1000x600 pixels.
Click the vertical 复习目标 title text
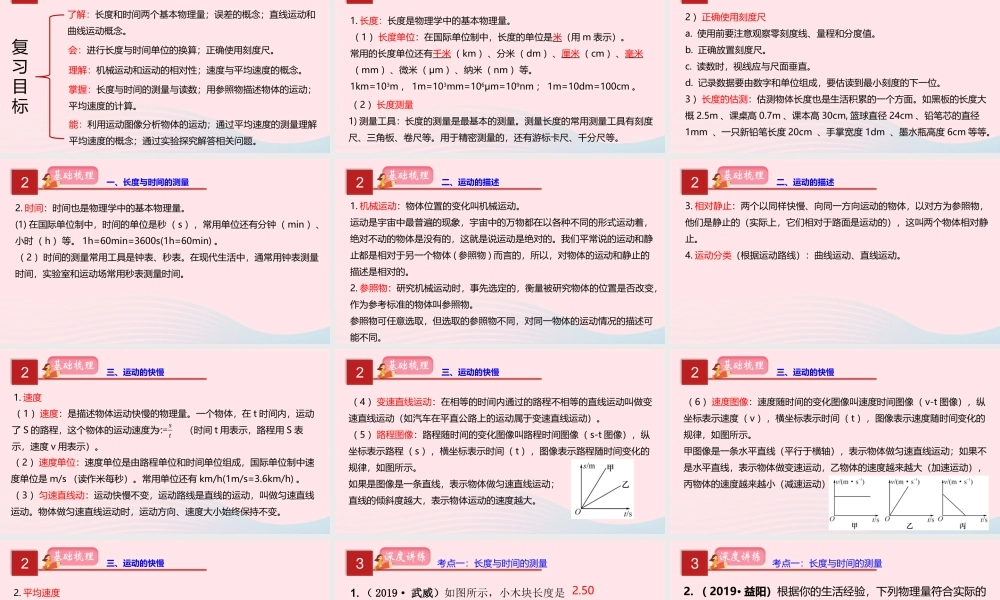coord(20,77)
